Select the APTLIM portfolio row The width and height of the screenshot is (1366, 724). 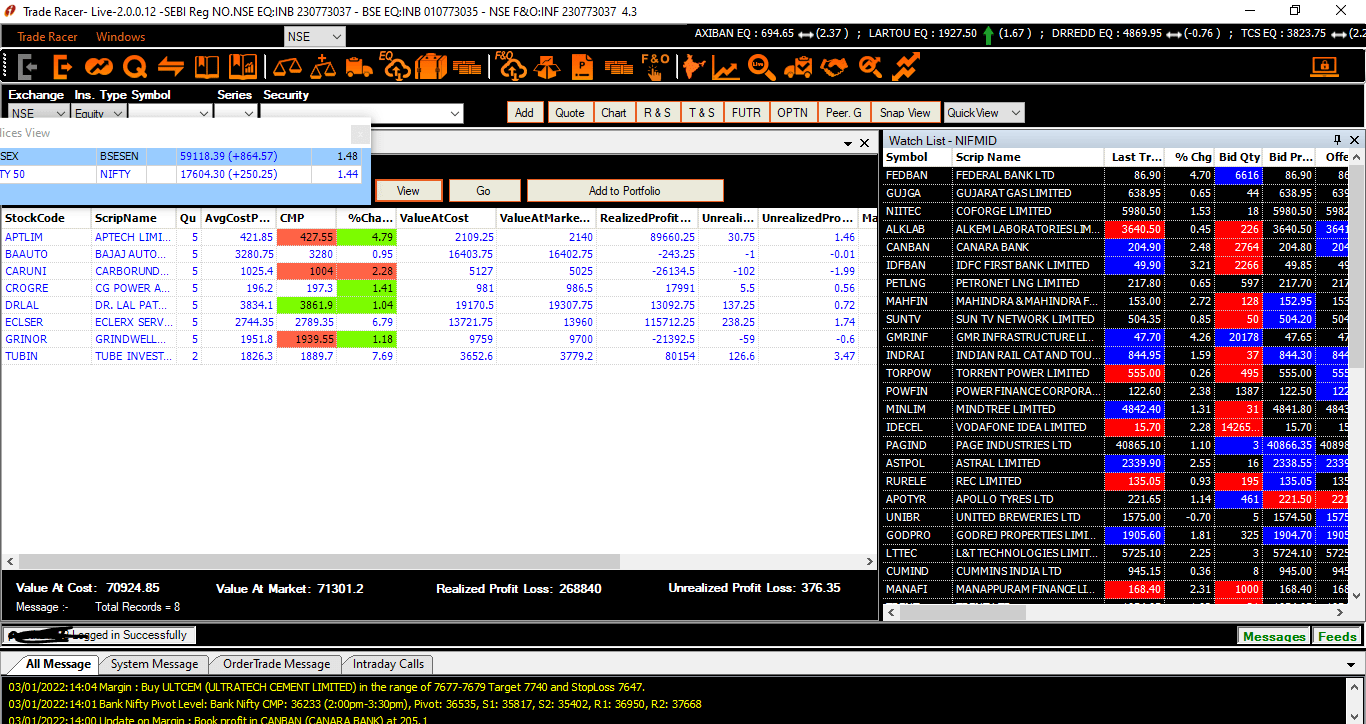pos(440,237)
